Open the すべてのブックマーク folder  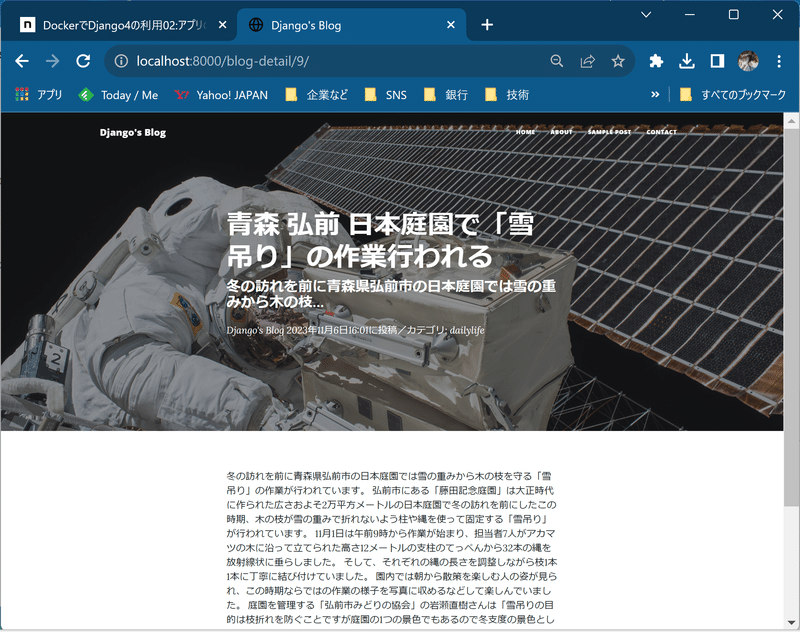[x=733, y=95]
